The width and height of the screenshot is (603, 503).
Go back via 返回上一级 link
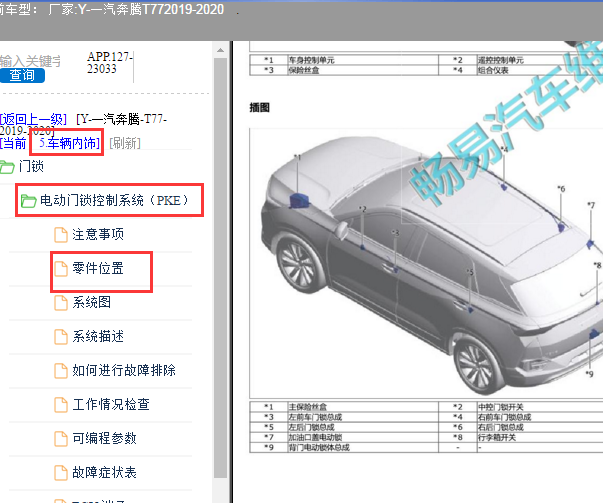33,119
